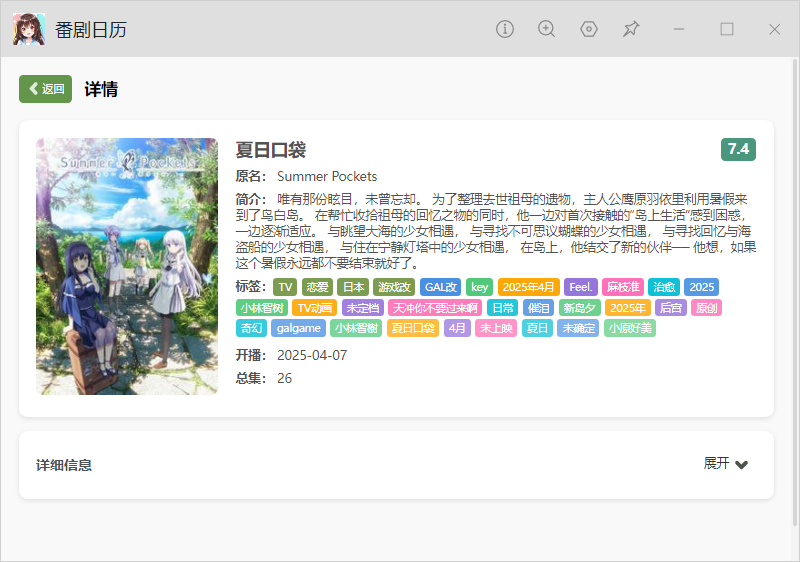Click the 原创 tag

706,308
